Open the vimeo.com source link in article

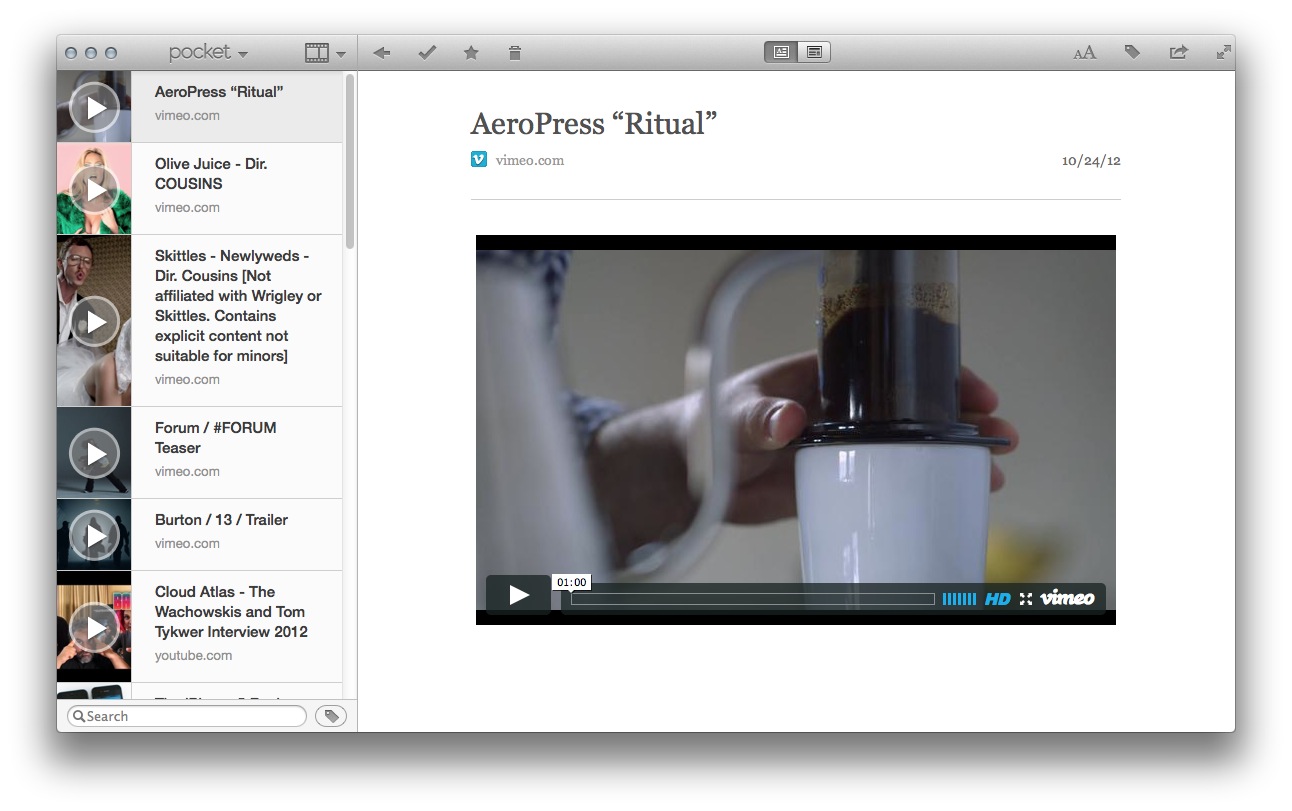530,160
